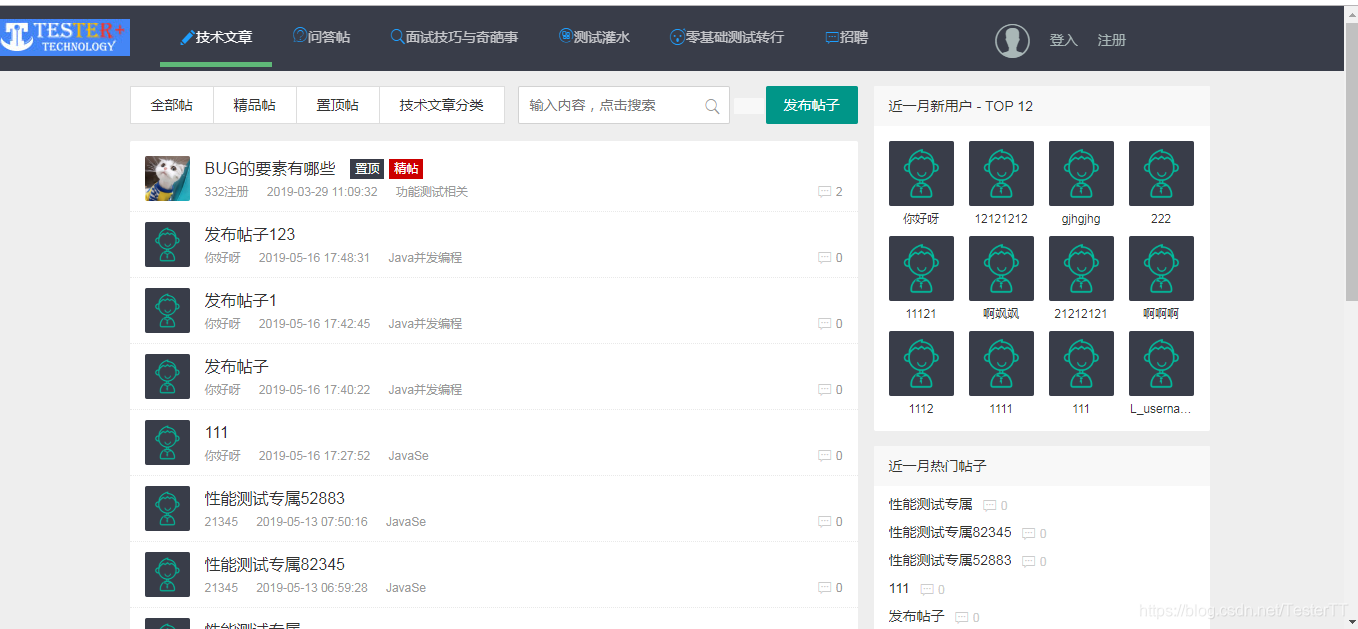Click the TESTER+ TECHNOLOGY logo
1358x629 pixels.
(65, 36)
